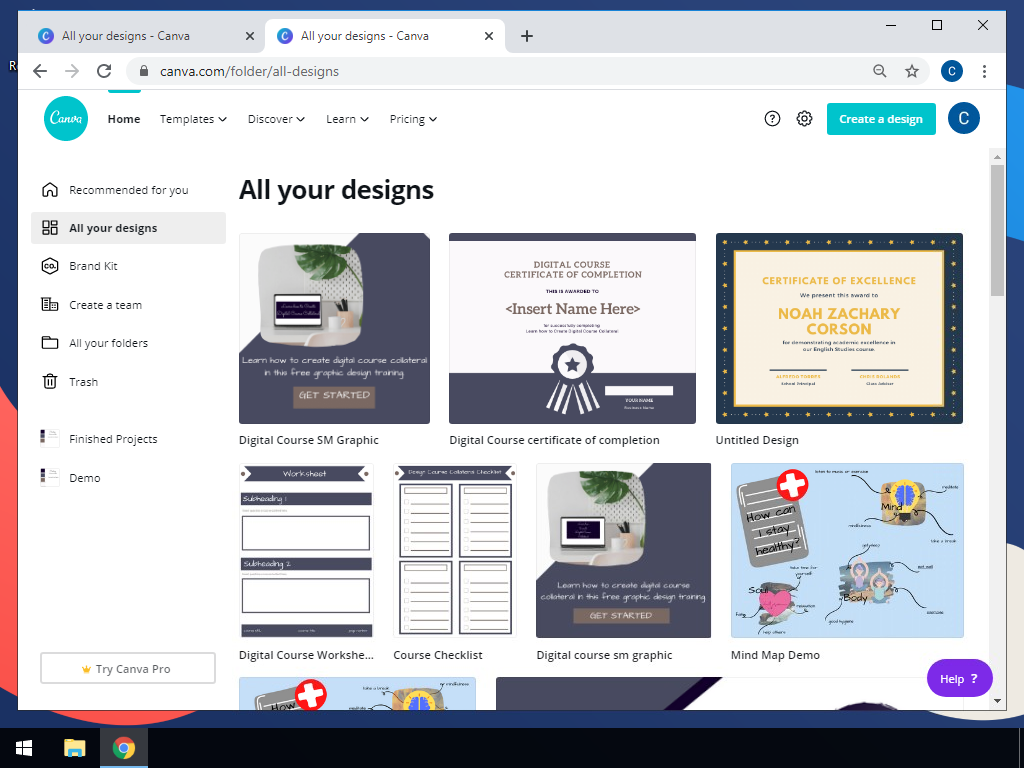Select All your designs in sidebar
The width and height of the screenshot is (1024, 768).
(128, 228)
